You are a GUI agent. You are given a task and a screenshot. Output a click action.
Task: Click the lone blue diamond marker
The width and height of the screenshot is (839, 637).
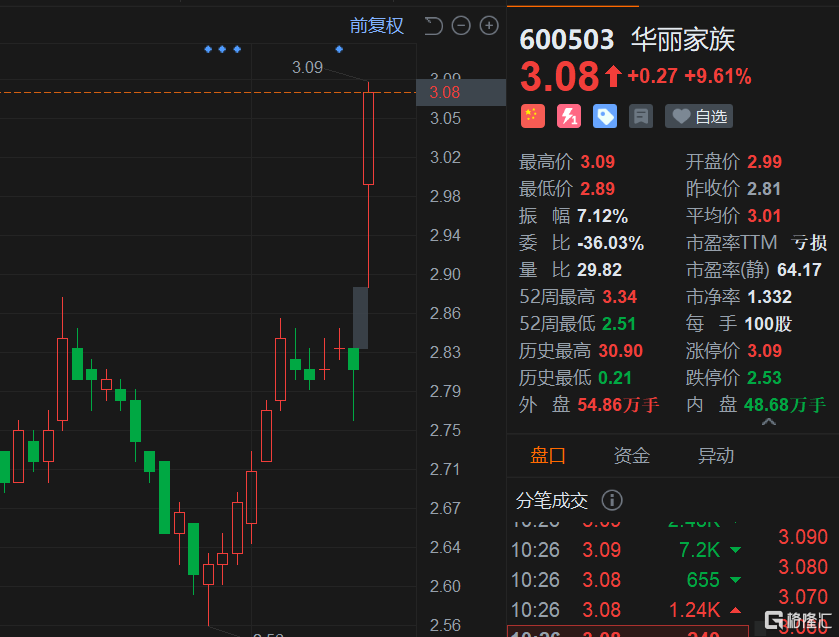click(339, 49)
